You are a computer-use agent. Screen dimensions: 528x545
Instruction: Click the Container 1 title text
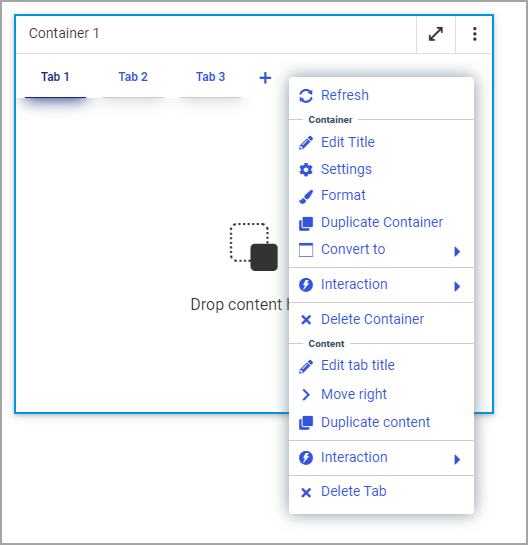(x=64, y=33)
